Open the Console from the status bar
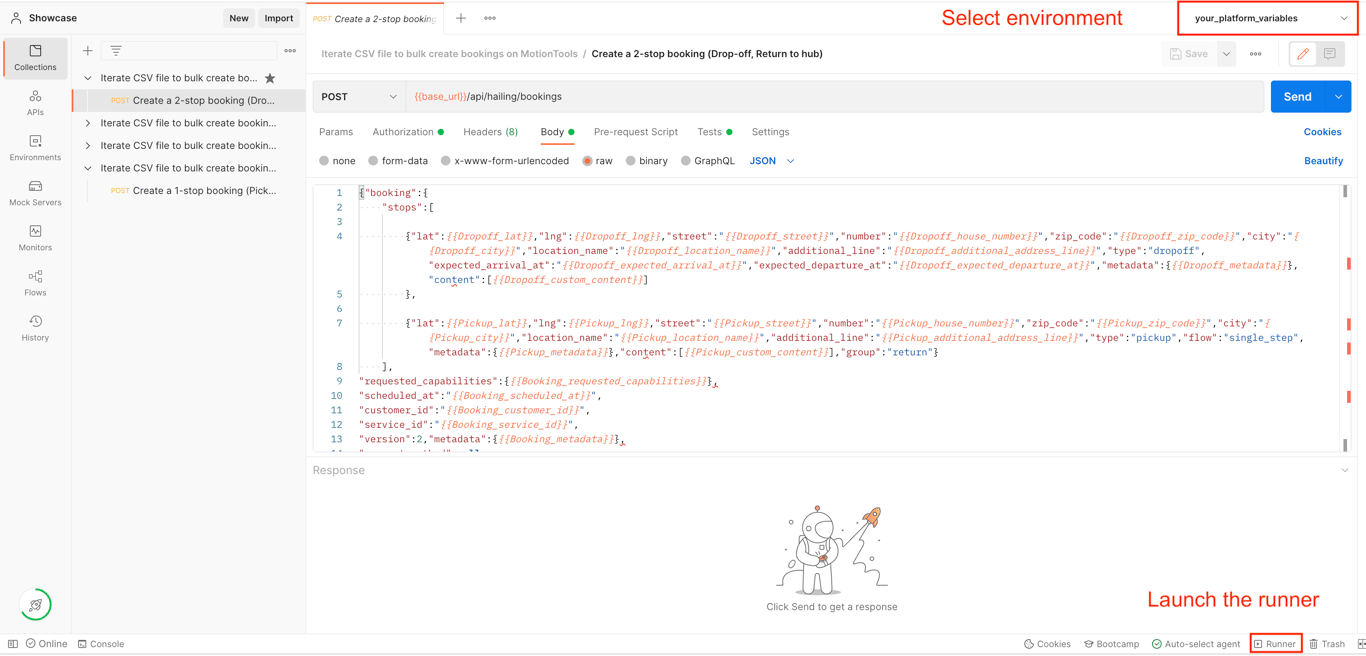 click(x=101, y=644)
